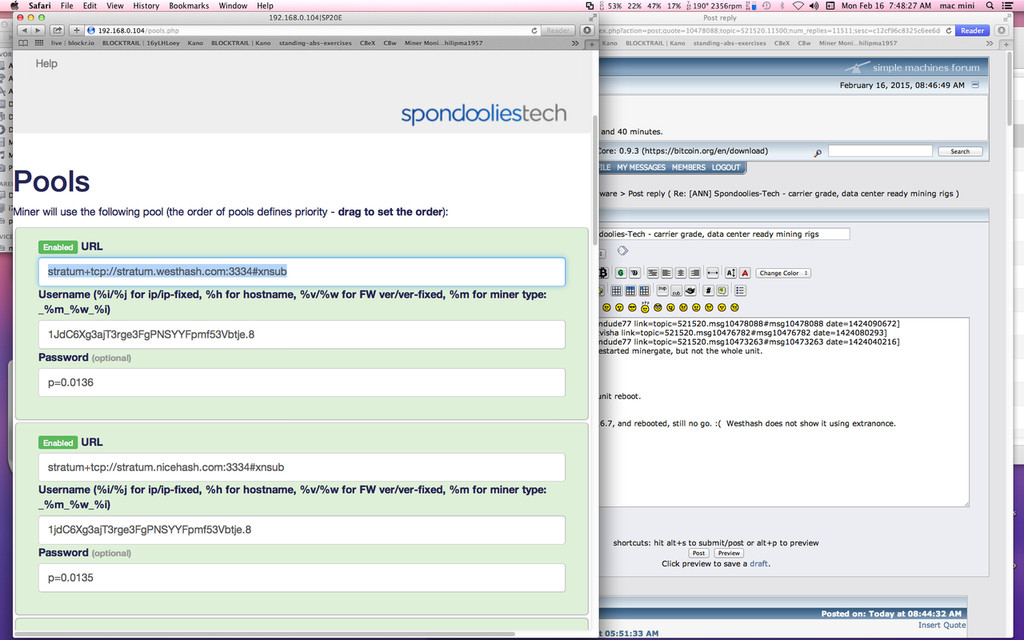Click the forum search magnifier icon
Screen dimensions: 1024x640
click(x=818, y=153)
